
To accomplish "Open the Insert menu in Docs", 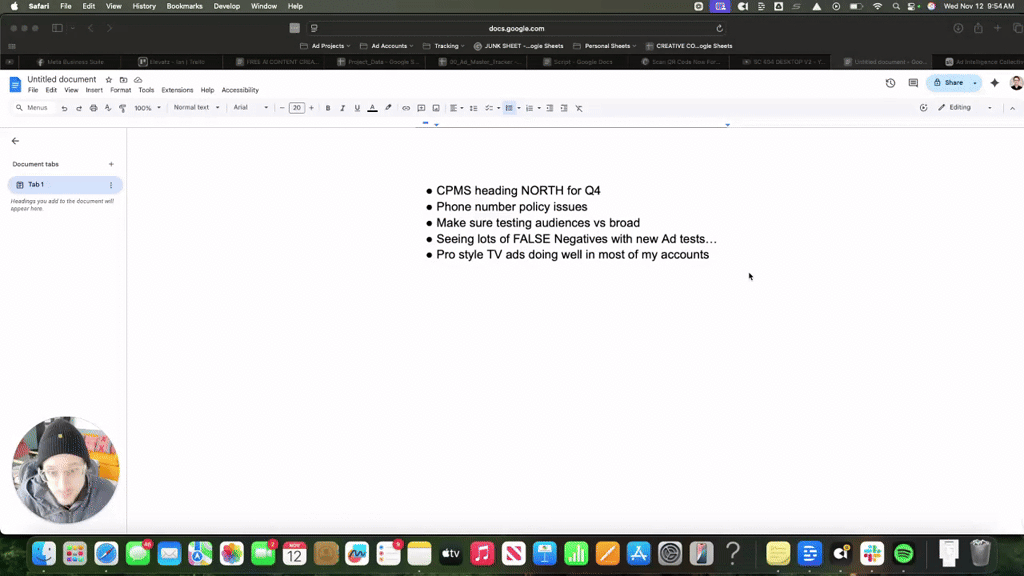I will [x=94, y=90].
